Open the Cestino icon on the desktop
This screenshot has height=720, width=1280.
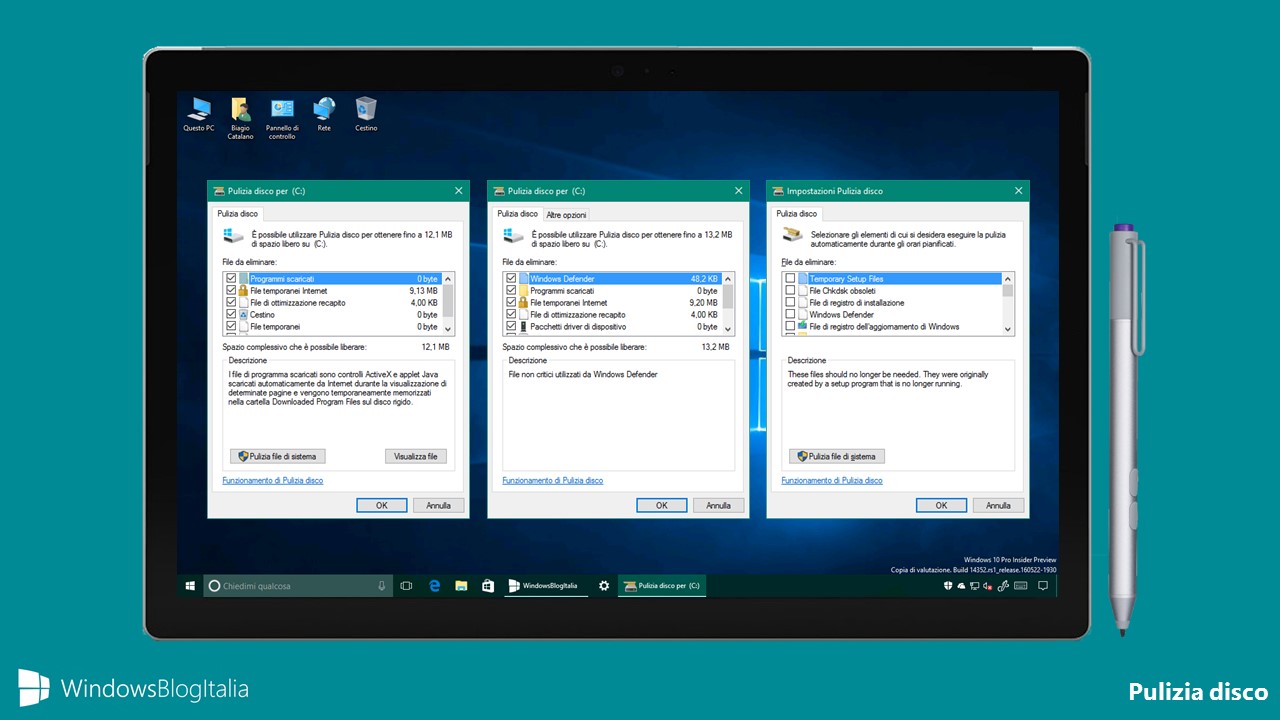click(366, 115)
